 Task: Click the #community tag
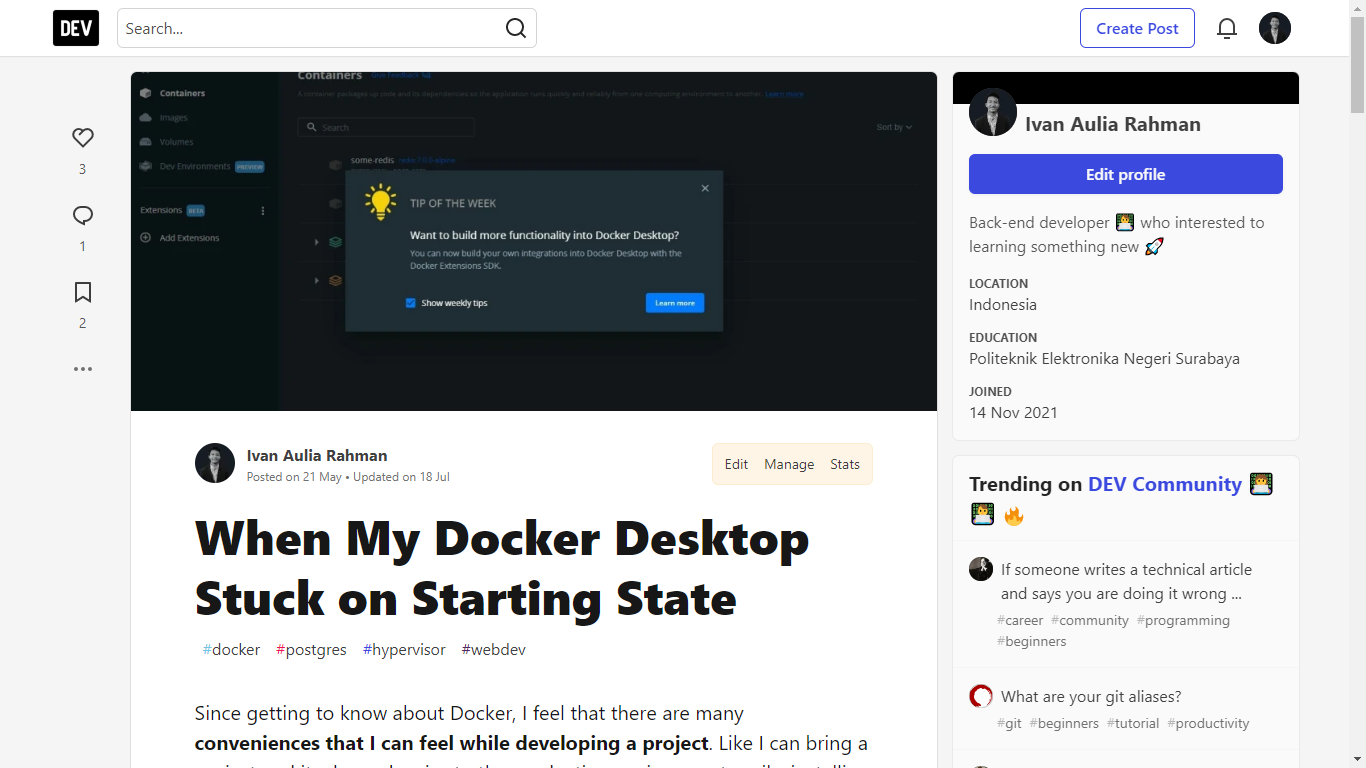(1090, 620)
